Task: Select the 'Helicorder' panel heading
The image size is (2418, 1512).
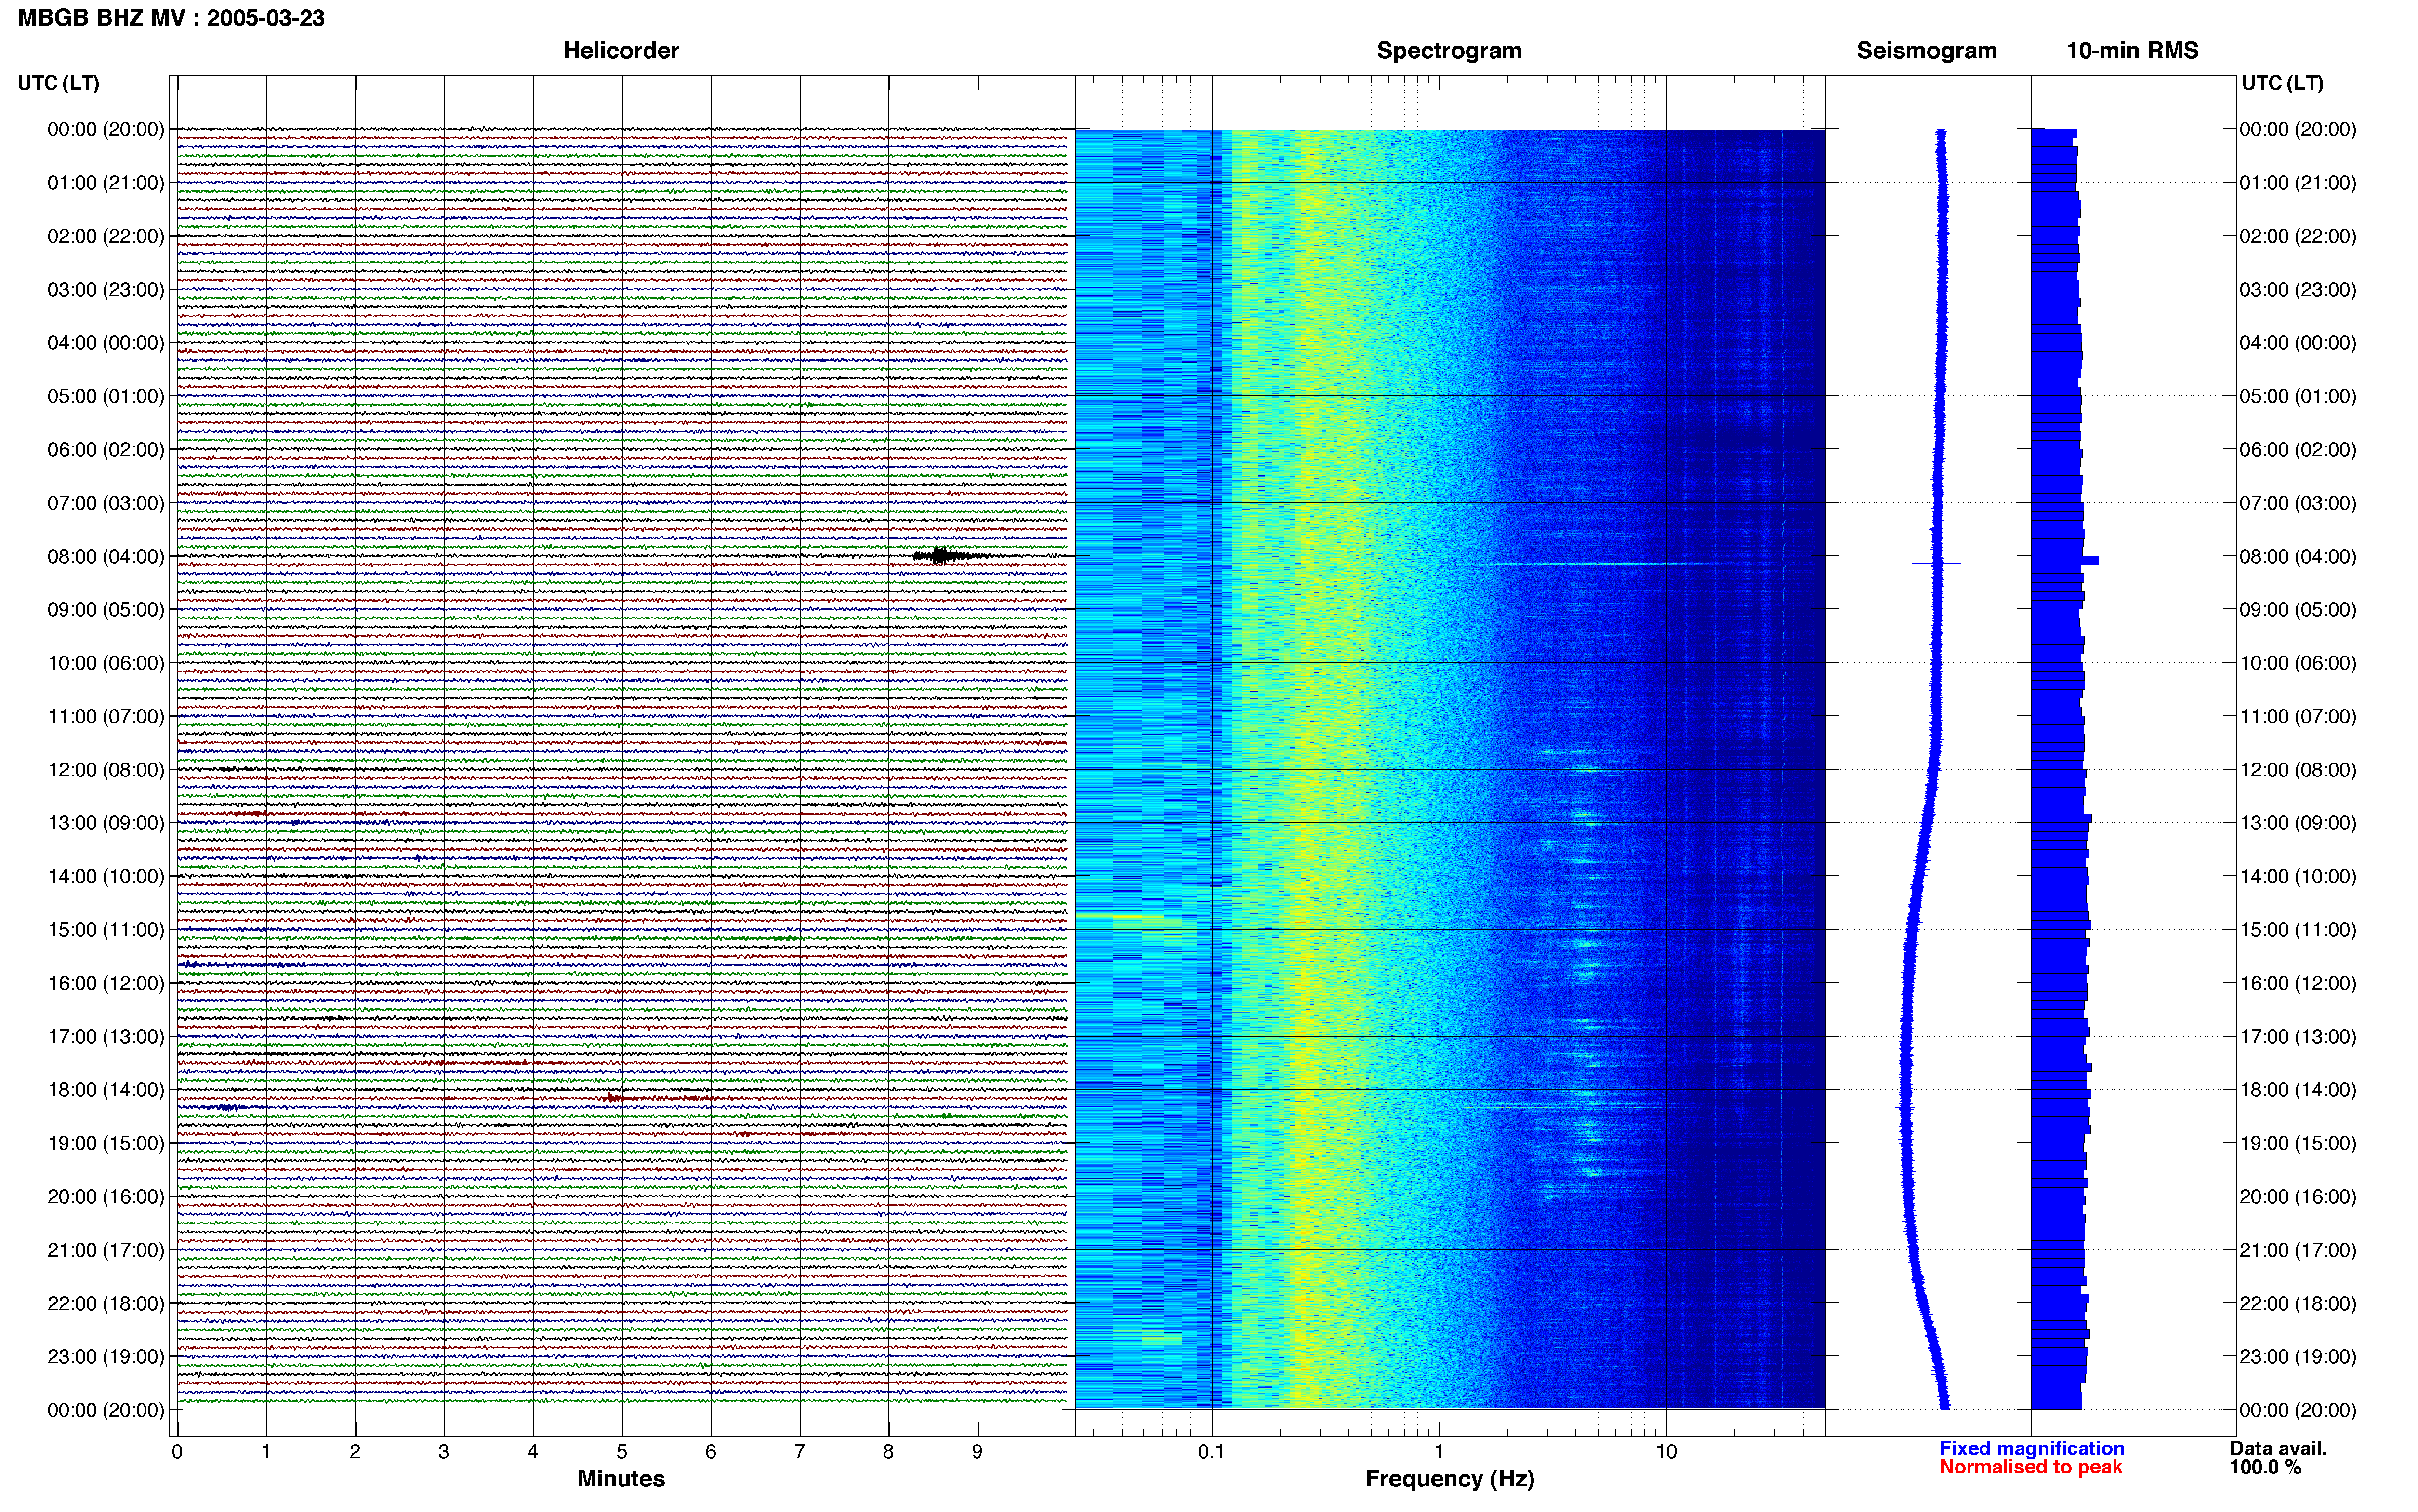Action: click(x=621, y=51)
